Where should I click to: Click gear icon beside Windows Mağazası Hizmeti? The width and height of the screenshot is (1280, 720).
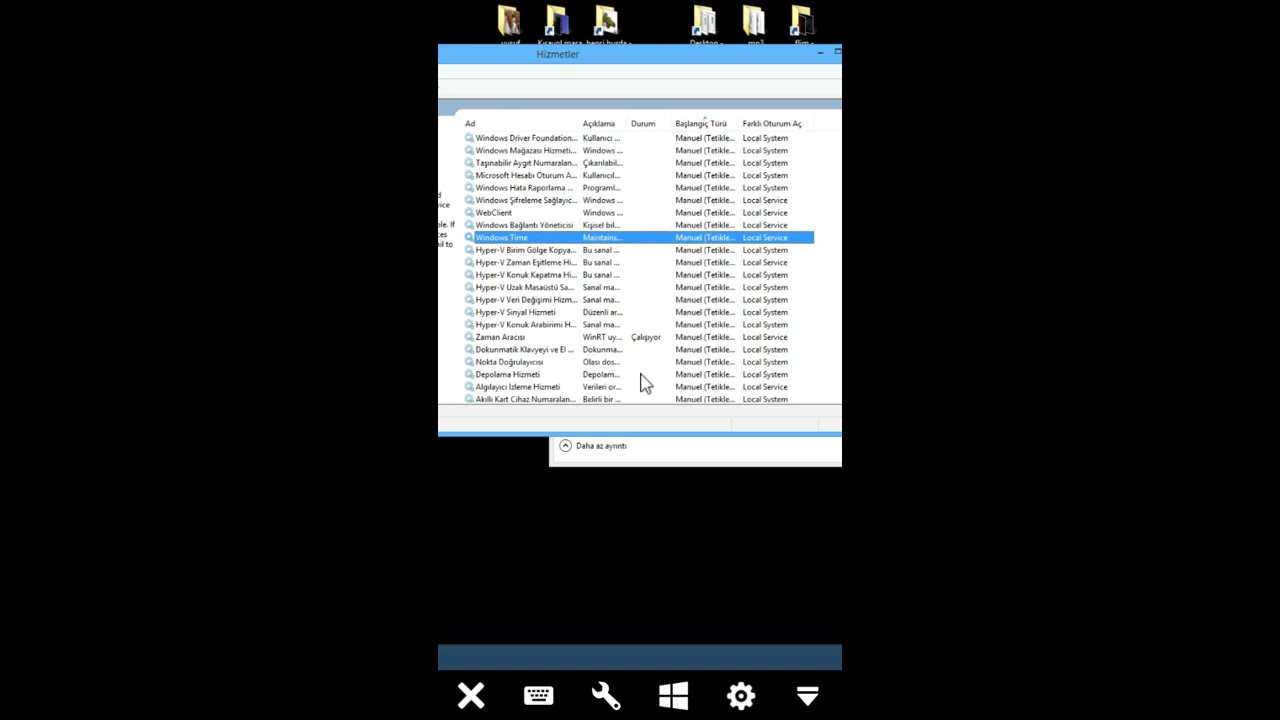pos(469,150)
